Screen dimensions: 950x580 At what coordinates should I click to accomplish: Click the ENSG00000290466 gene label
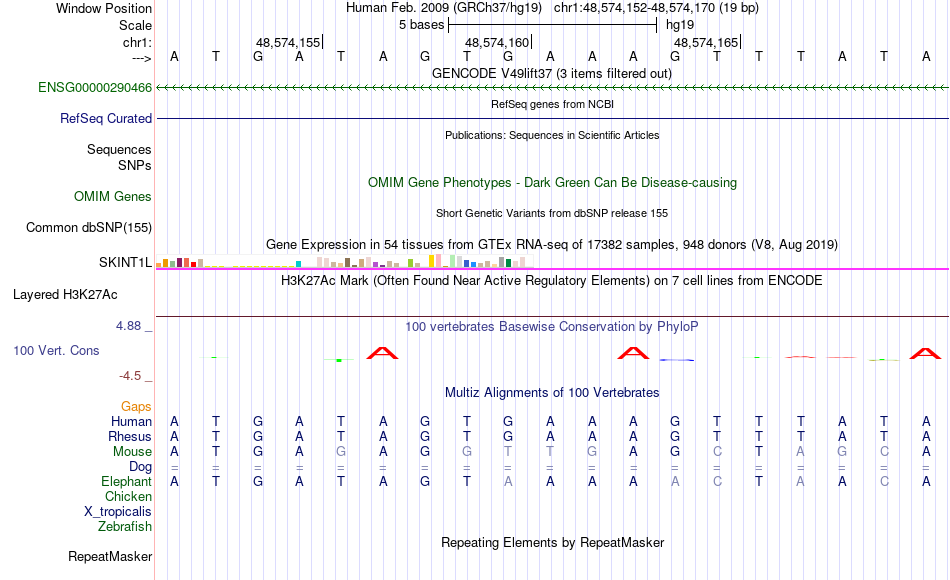pyautogui.click(x=95, y=87)
